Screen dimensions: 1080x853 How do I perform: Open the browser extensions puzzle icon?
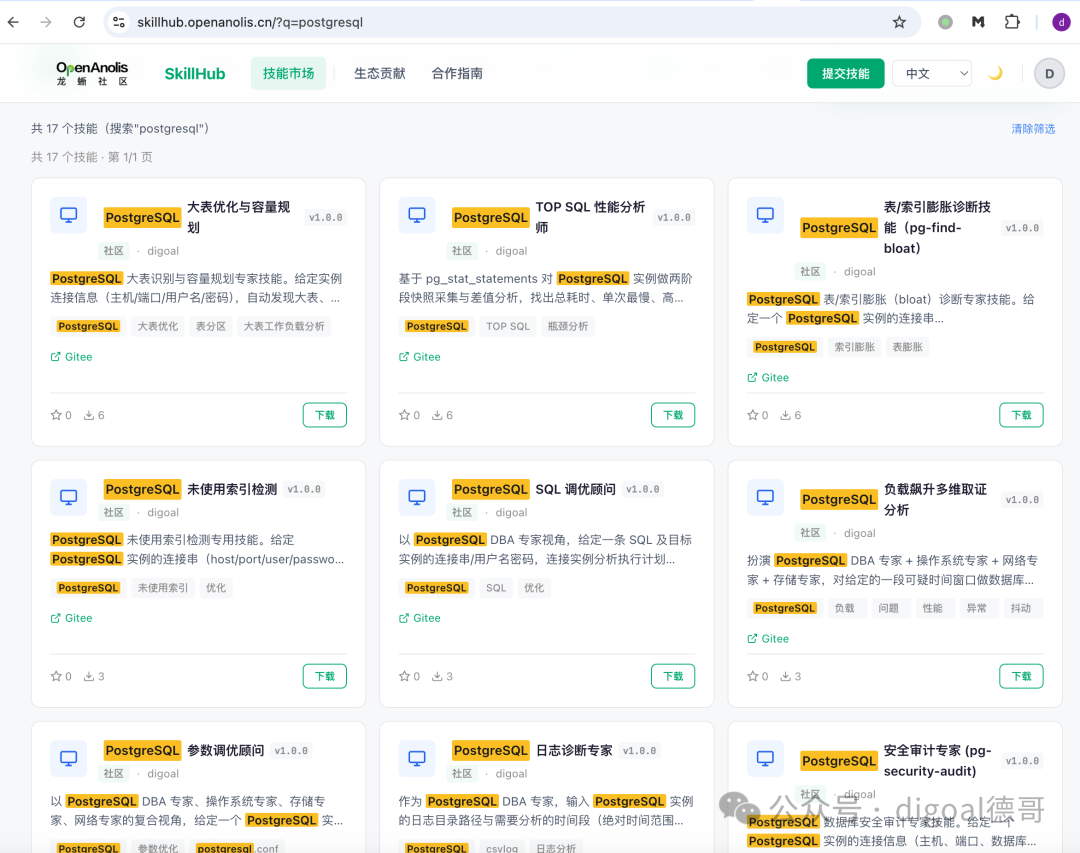[1012, 22]
